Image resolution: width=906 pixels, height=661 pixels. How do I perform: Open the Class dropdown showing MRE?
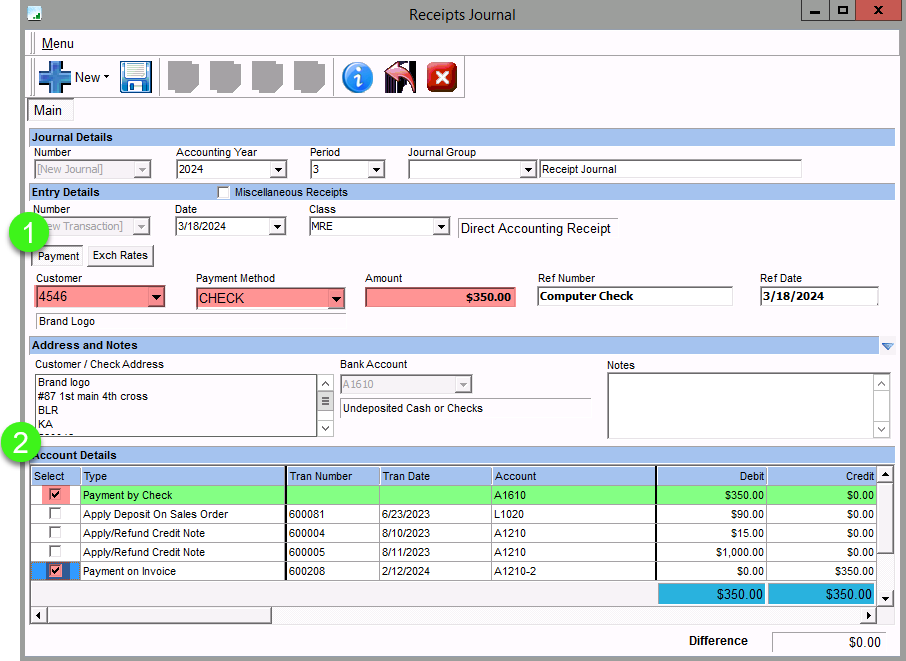click(440, 228)
